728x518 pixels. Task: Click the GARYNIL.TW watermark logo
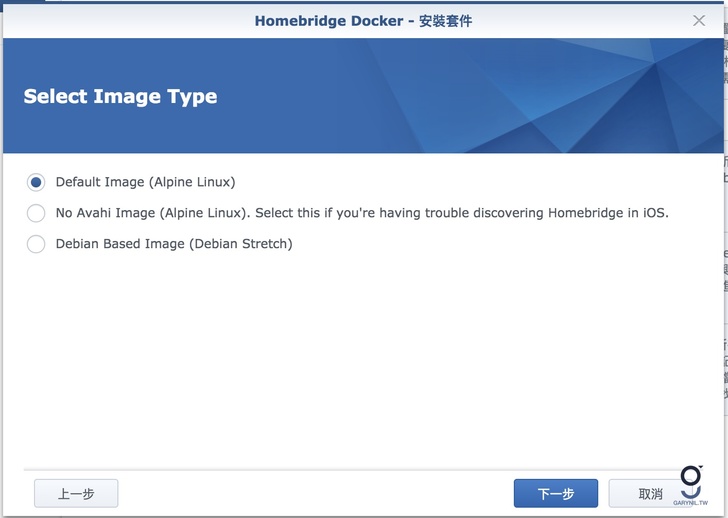coord(690,488)
